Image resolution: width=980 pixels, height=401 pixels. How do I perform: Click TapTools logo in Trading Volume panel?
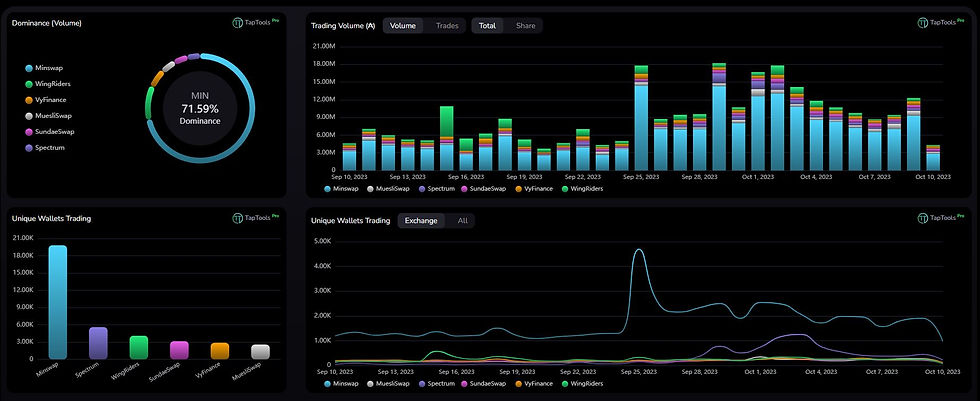941,22
